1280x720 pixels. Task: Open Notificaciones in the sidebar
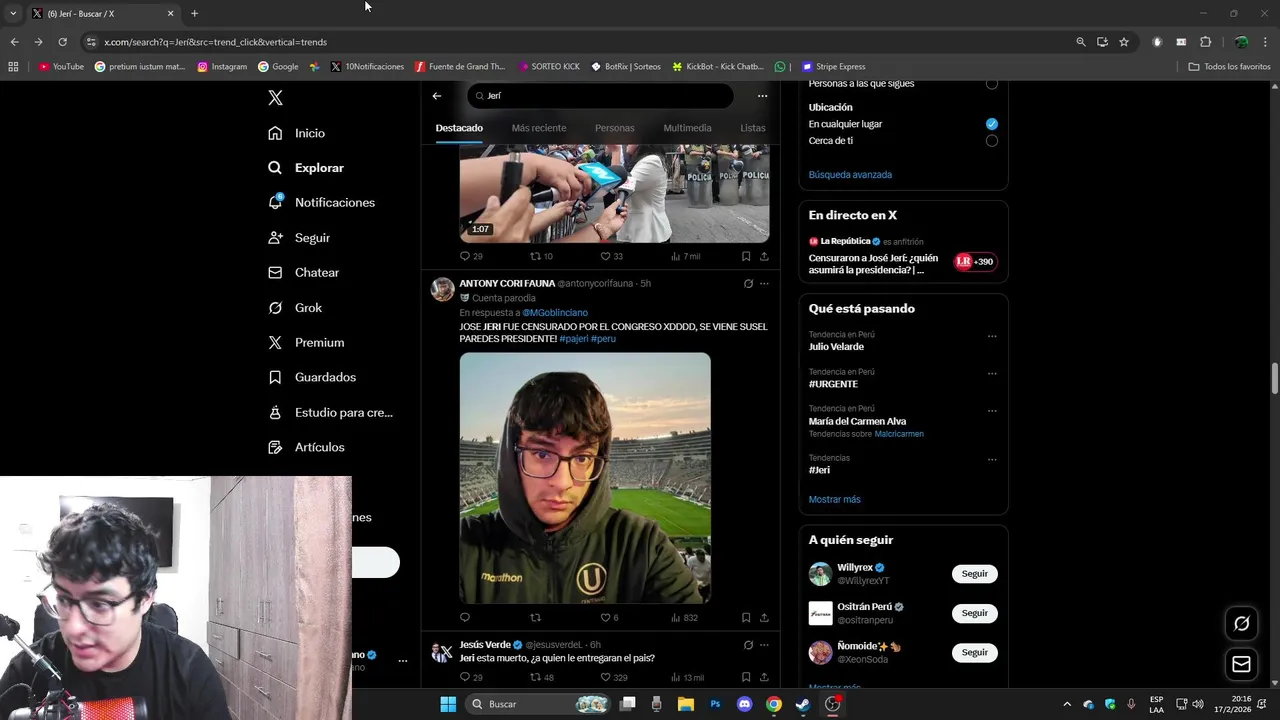tap(321, 202)
